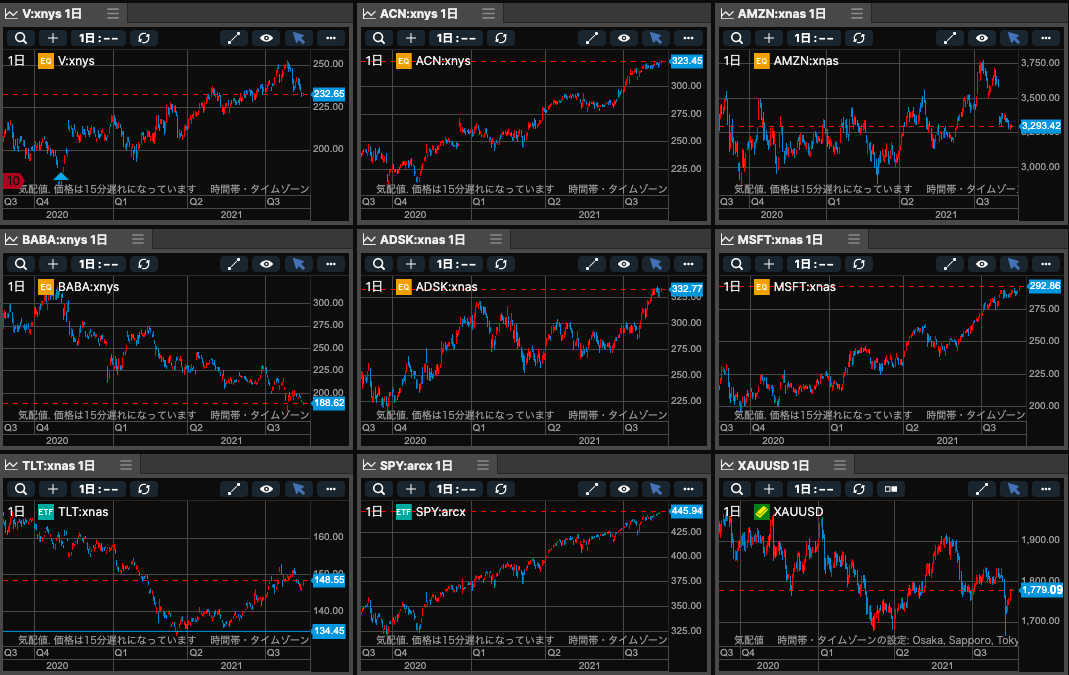Click the plus icon in ADSK:xnas toolbar
The image size is (1069, 675).
pos(410,264)
